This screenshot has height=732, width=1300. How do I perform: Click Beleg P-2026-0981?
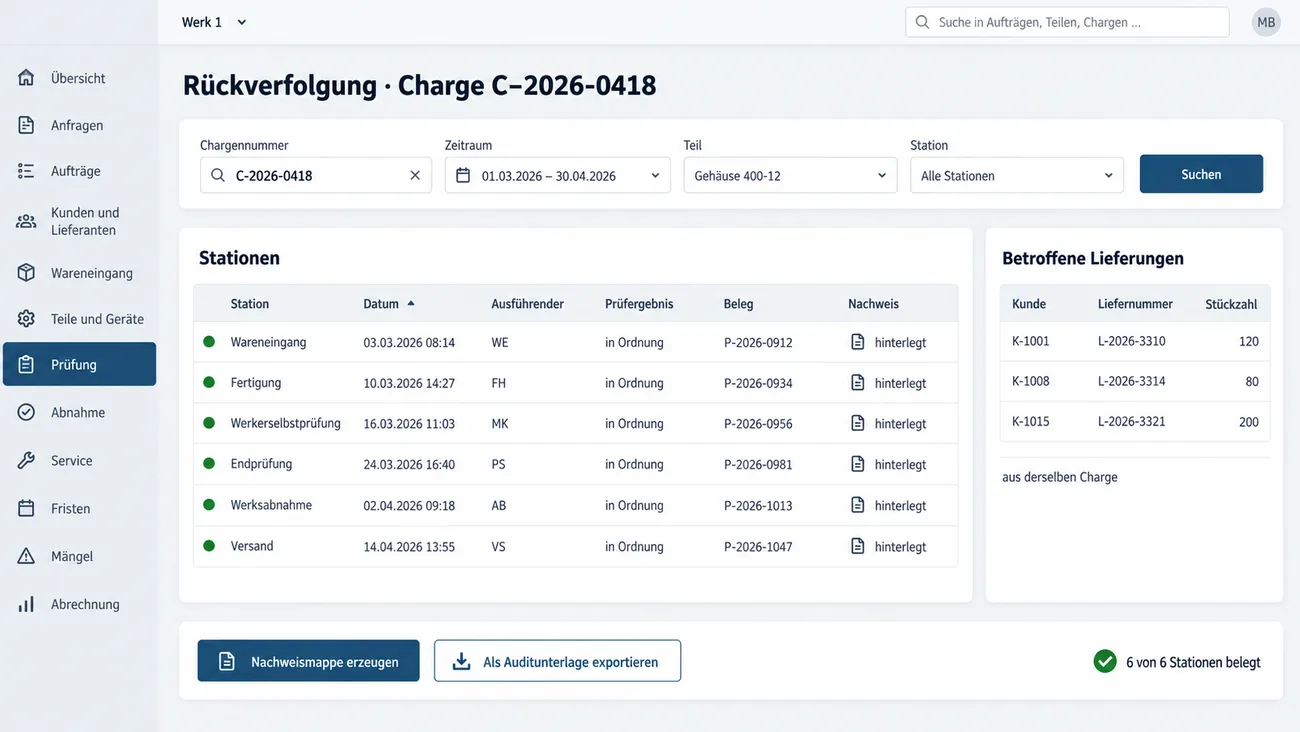[x=758, y=464]
